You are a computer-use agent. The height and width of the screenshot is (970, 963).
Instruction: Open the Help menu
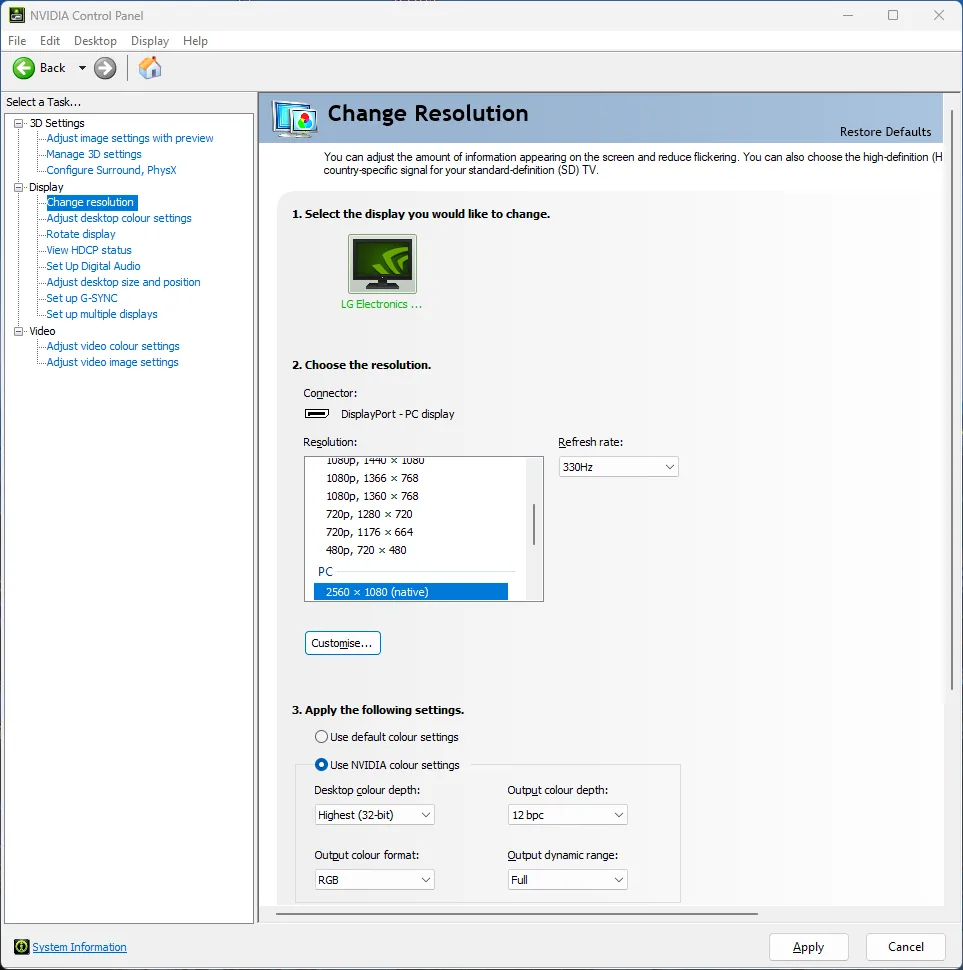tap(195, 41)
